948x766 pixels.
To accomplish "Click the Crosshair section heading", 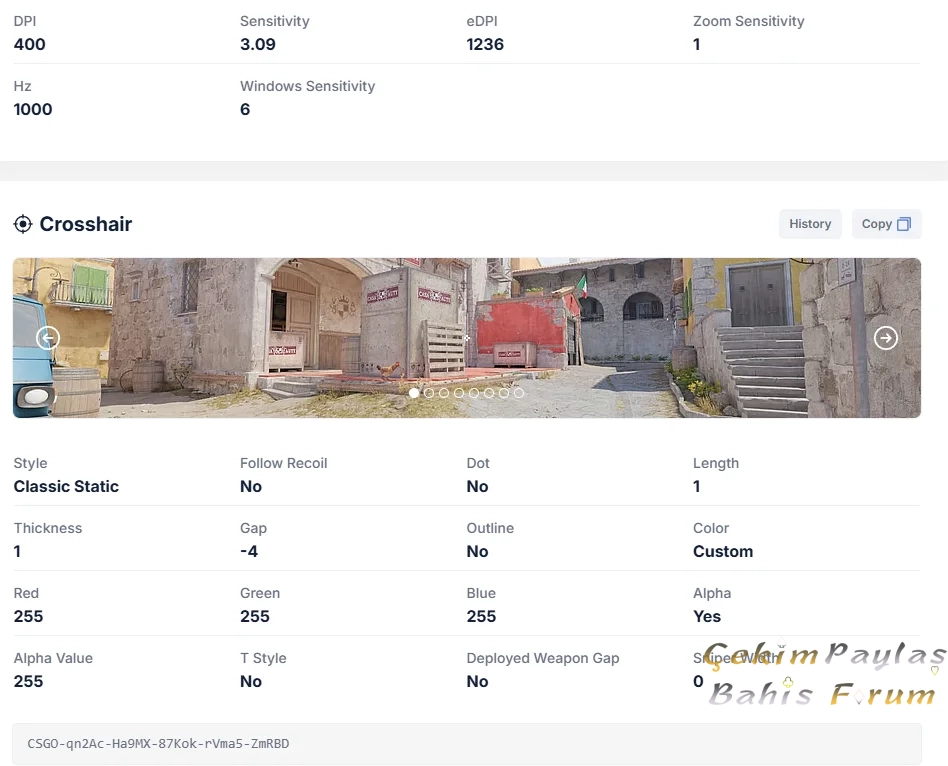I will click(86, 224).
